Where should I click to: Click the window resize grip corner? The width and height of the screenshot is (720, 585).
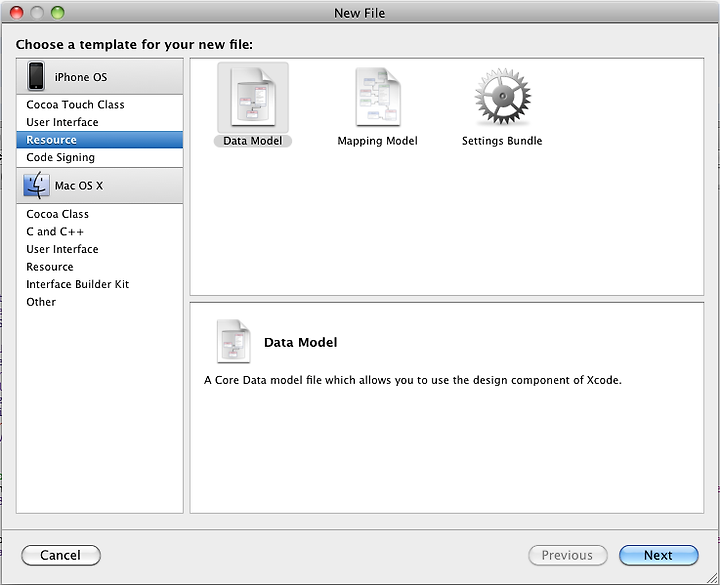[712, 578]
